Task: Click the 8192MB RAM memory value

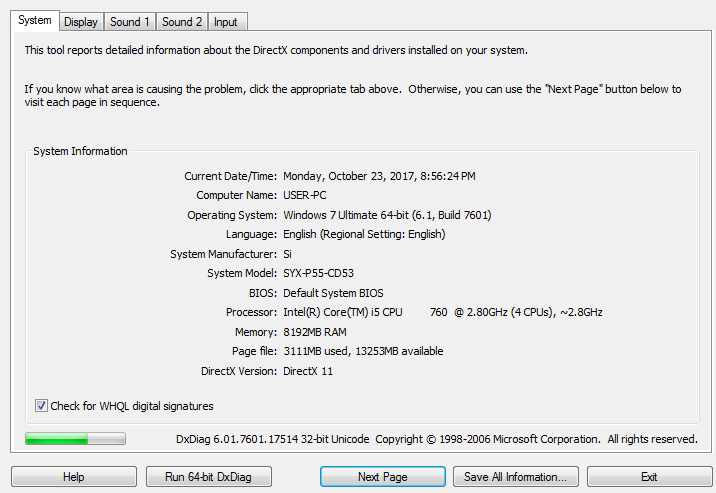Action: pos(315,332)
